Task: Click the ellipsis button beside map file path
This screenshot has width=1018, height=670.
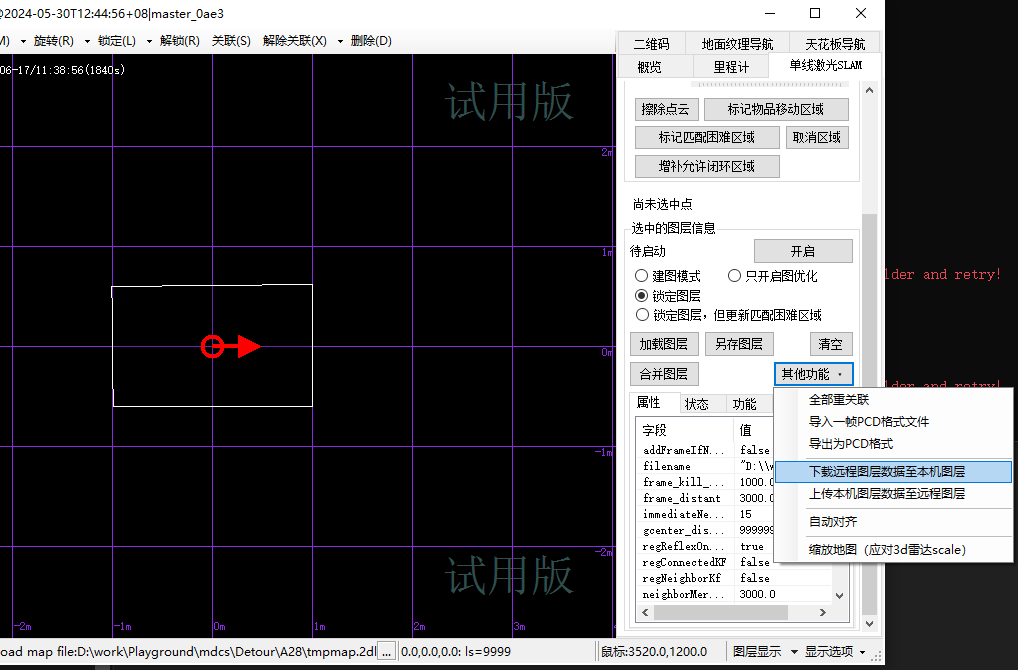Action: point(386,652)
